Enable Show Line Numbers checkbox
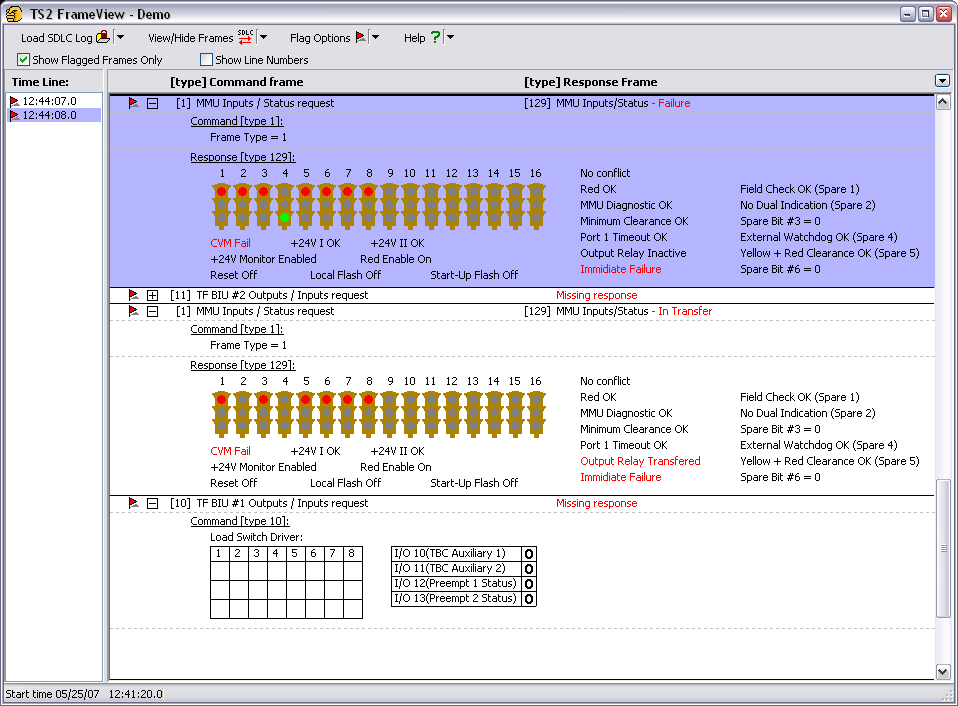 coord(207,60)
